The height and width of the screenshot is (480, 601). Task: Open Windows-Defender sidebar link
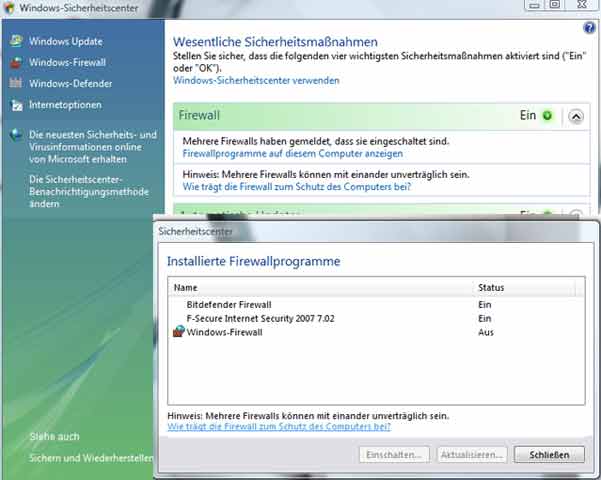pos(71,83)
